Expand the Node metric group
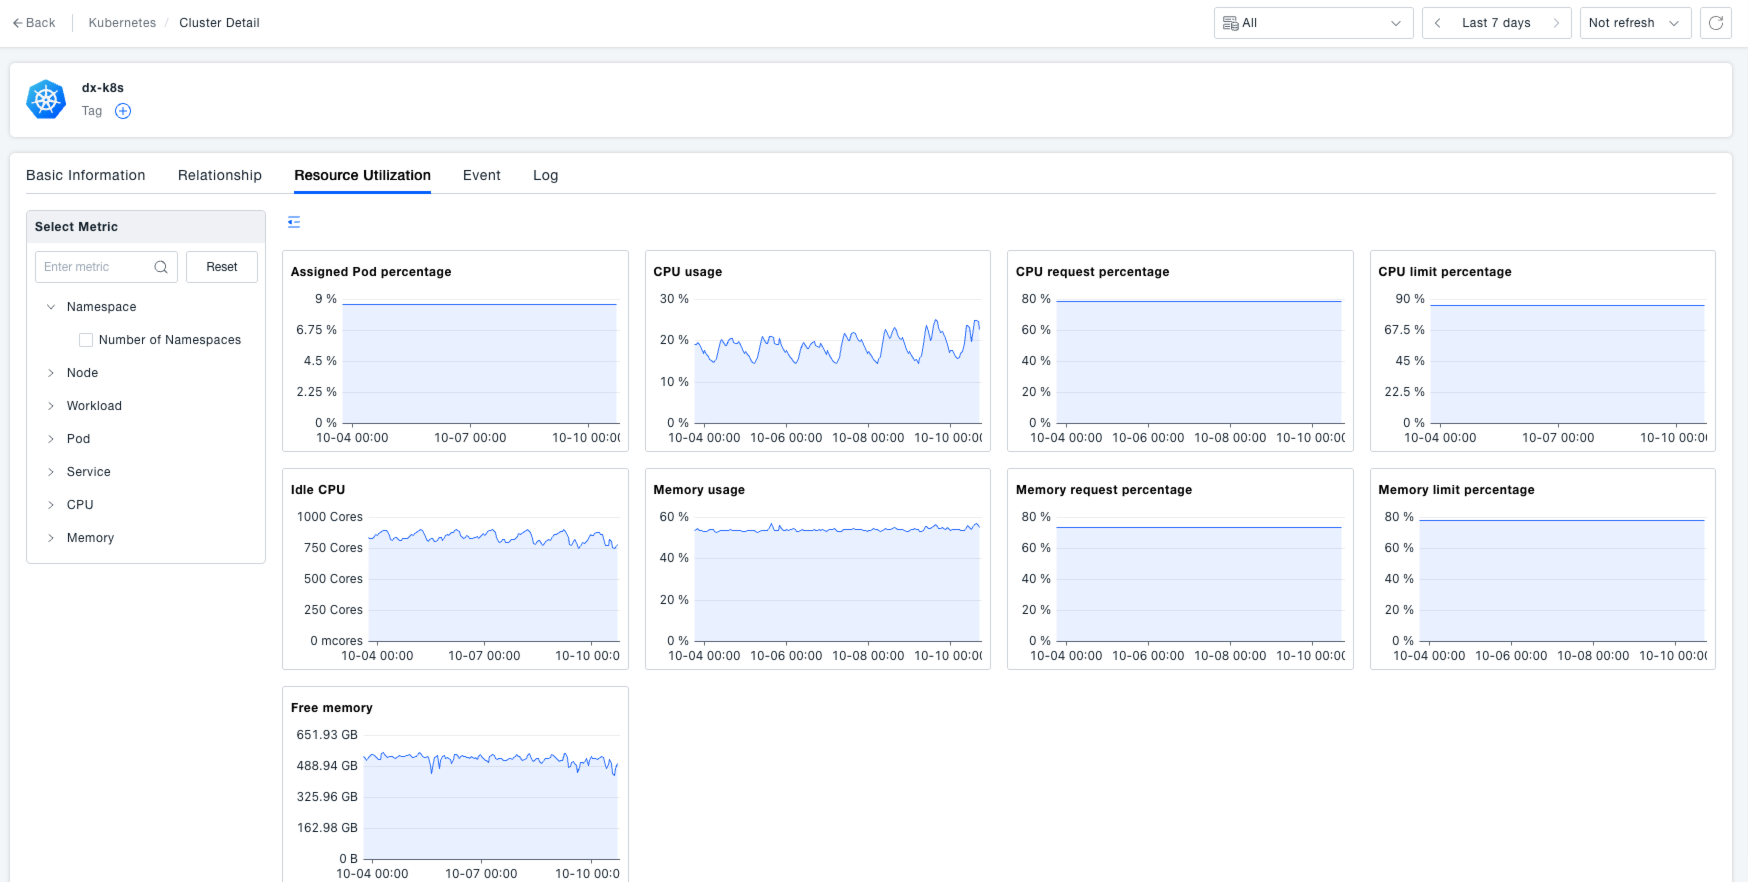Screen dimensions: 1748x882 (x=51, y=373)
